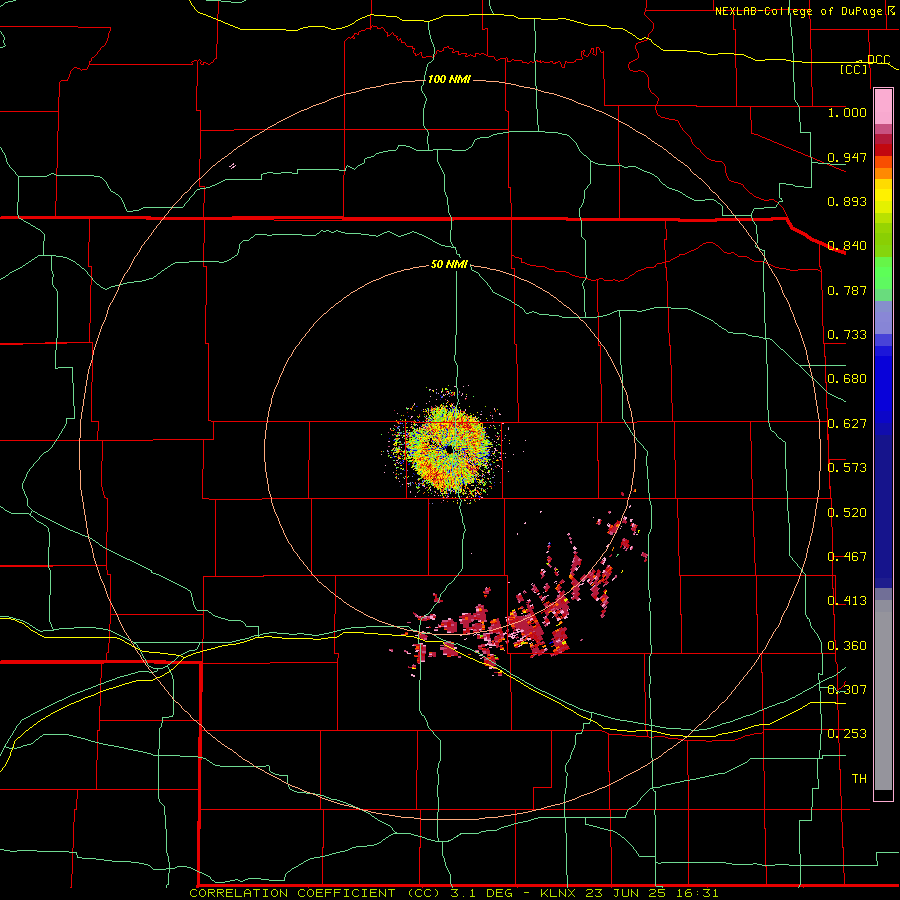Pick the periwinkle segment of the color bar
900x900 pixels.
coord(883,317)
